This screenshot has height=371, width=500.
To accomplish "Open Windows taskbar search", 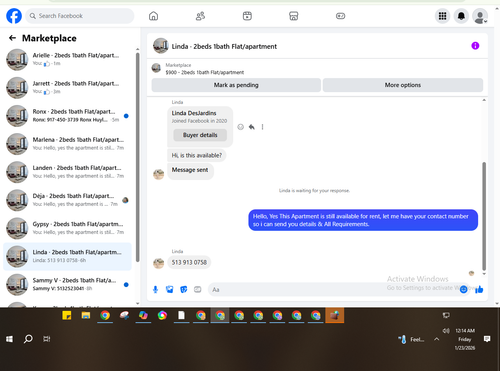I will 28,339.
